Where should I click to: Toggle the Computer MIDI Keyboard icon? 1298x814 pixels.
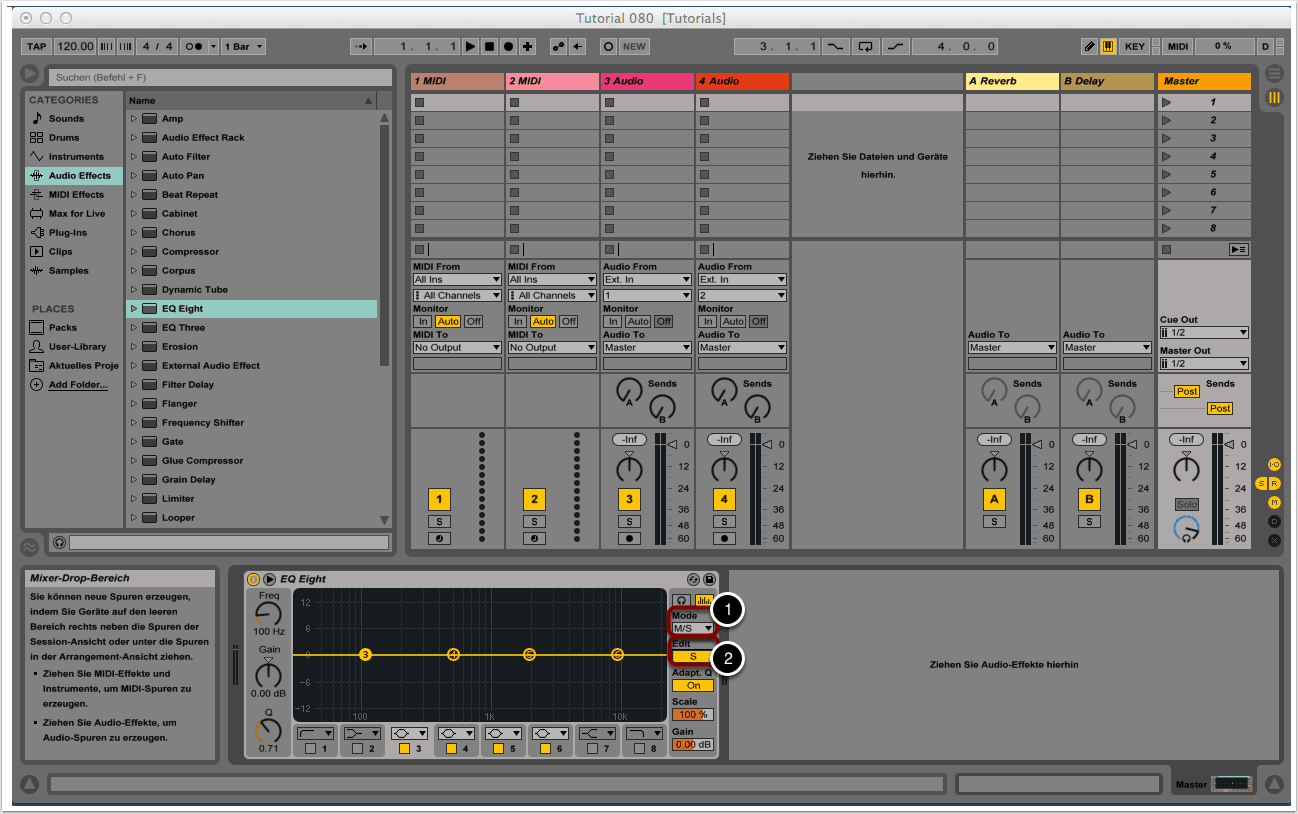1108,46
